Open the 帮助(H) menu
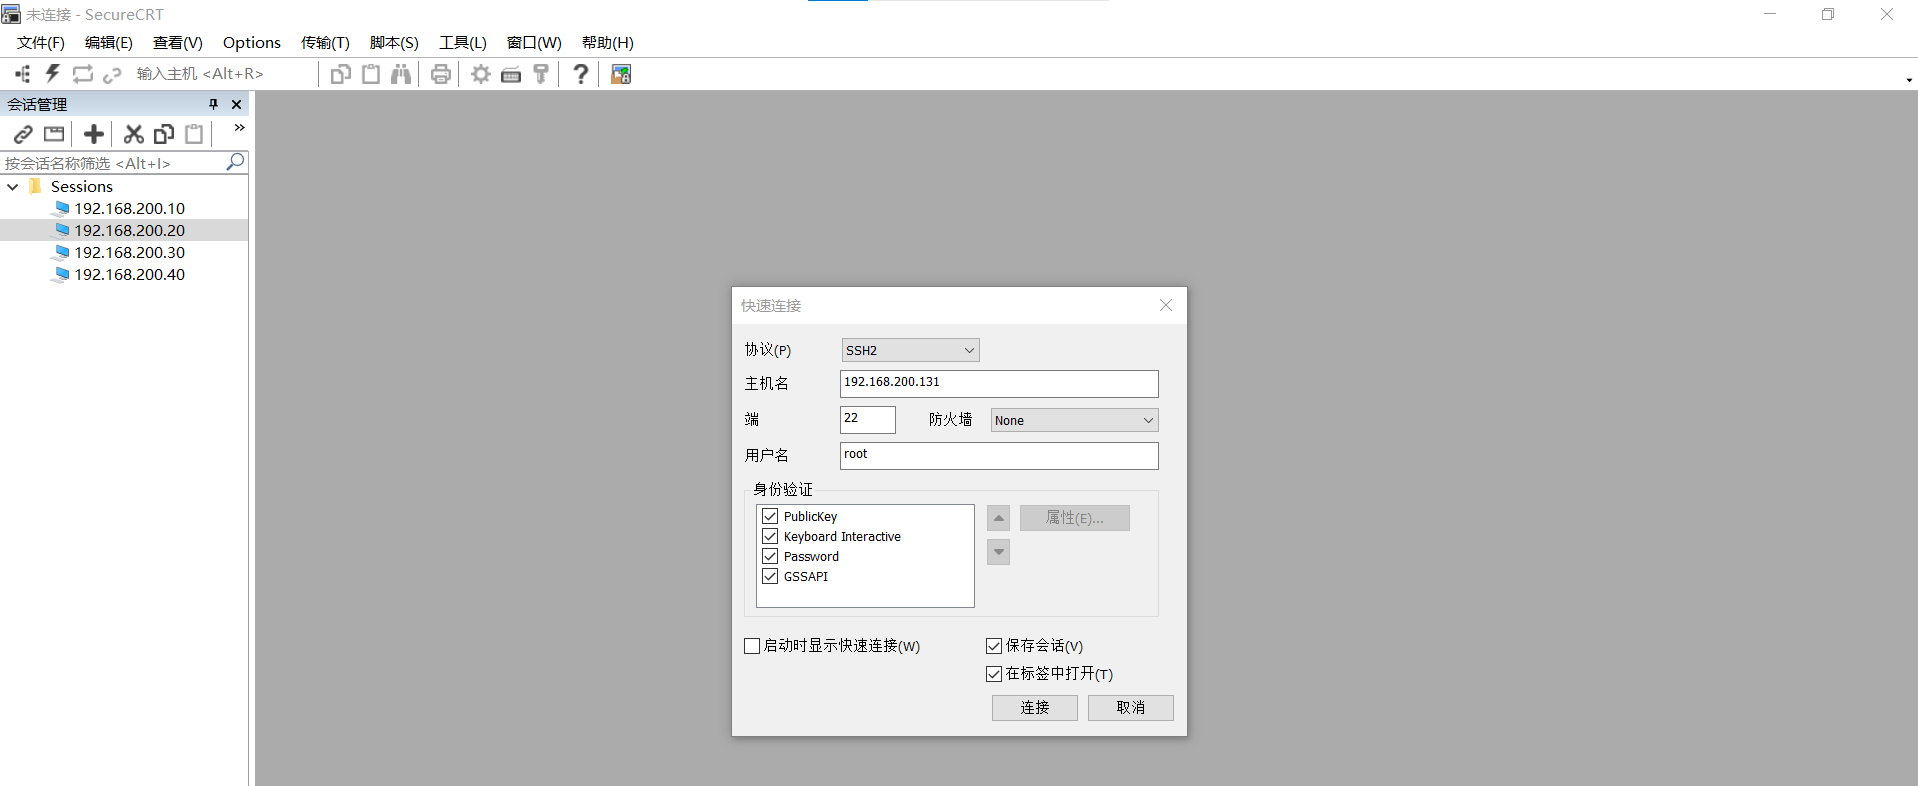 click(608, 43)
